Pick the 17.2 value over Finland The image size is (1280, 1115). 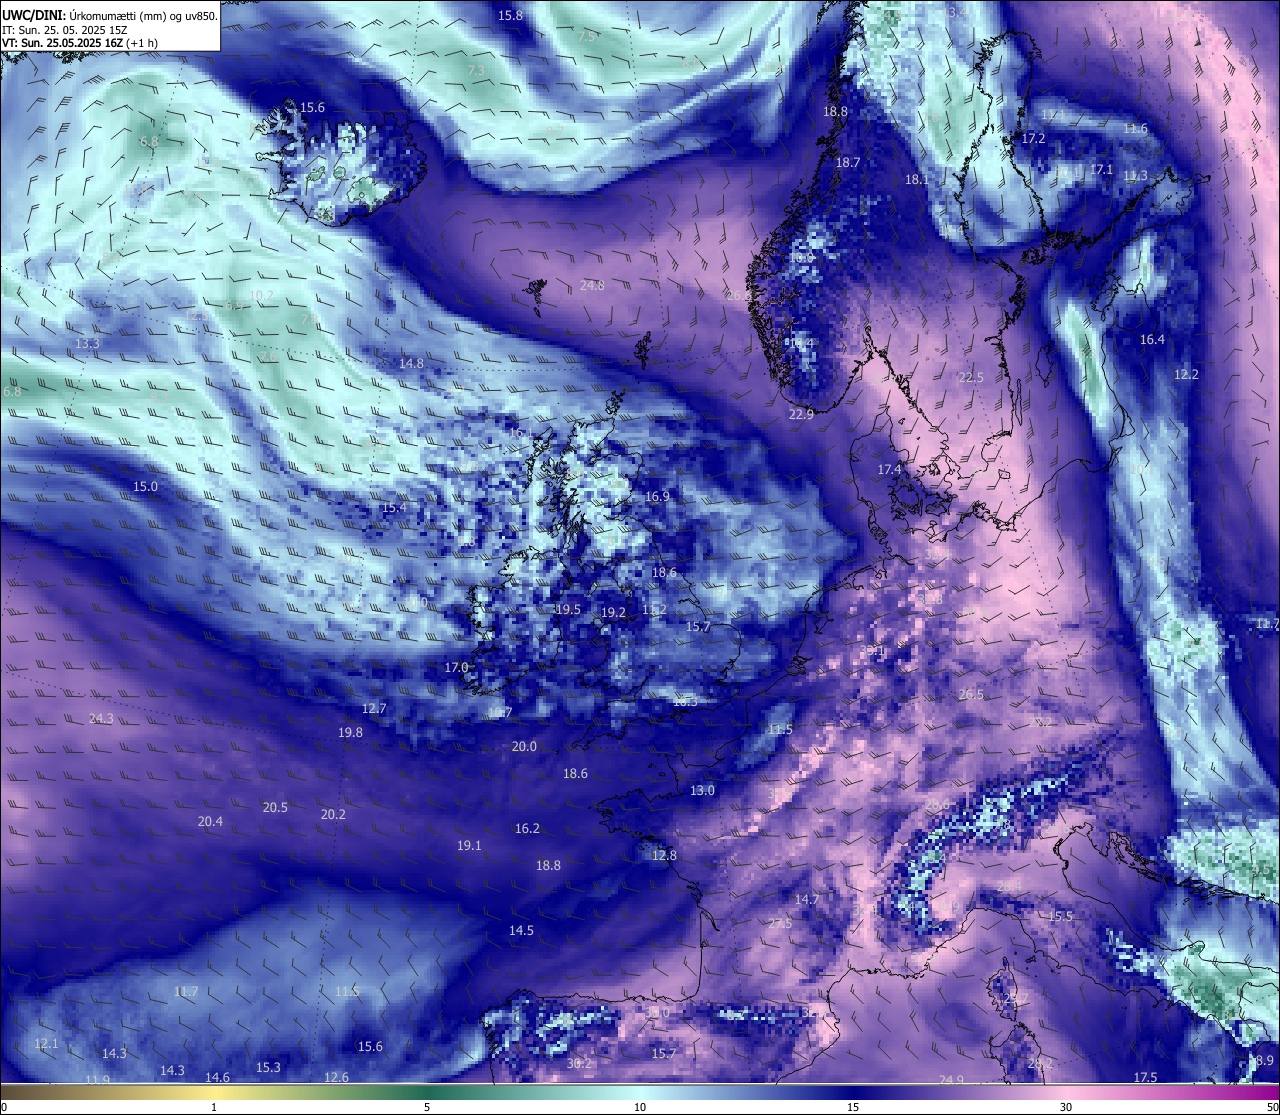pos(1033,138)
